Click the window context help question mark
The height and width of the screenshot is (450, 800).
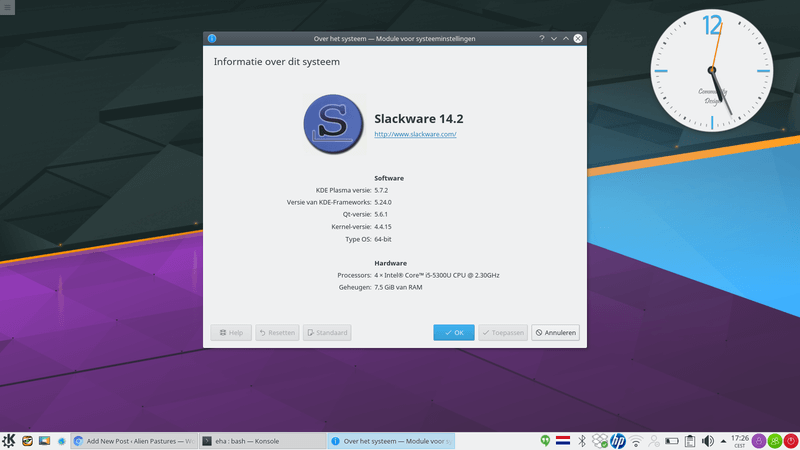click(541, 38)
